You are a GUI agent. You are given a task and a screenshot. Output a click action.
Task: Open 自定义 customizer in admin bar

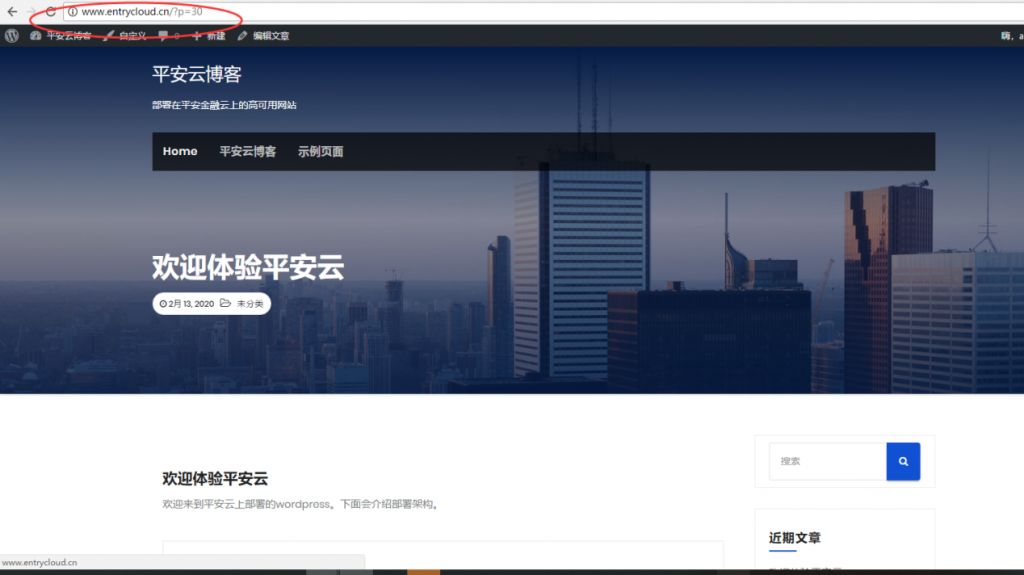pyautogui.click(x=125, y=36)
